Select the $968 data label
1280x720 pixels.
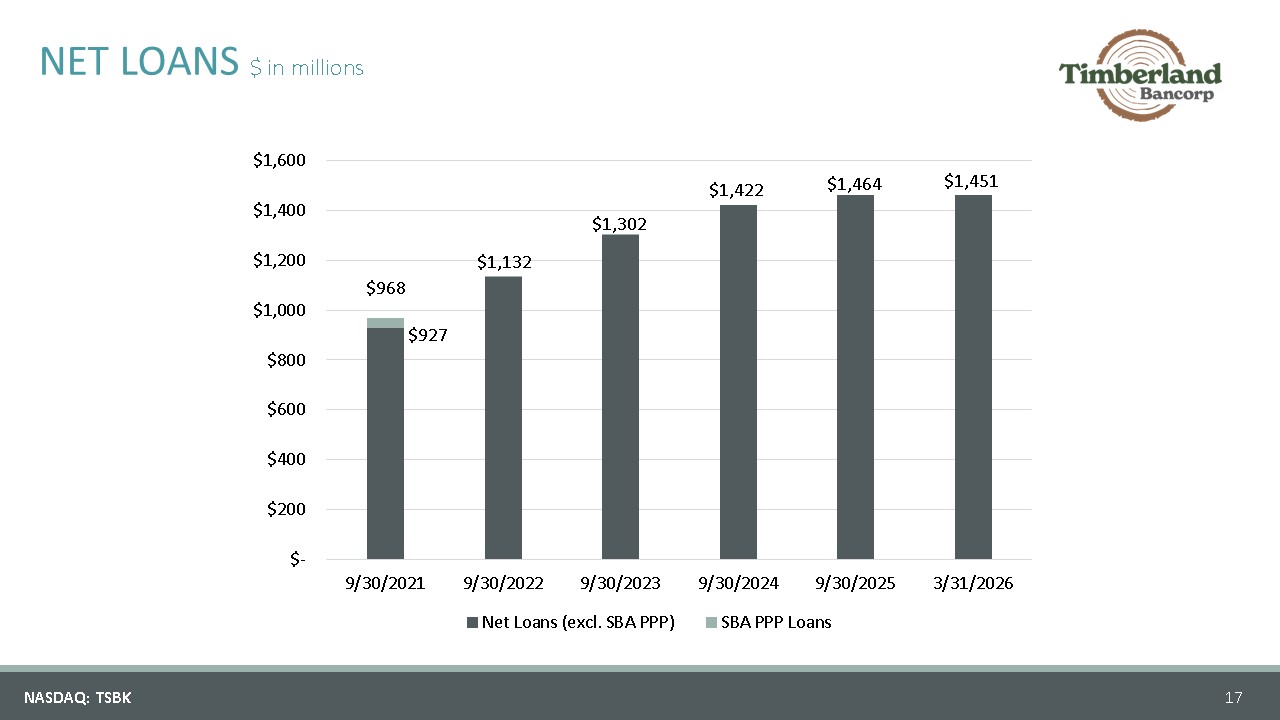click(x=385, y=288)
